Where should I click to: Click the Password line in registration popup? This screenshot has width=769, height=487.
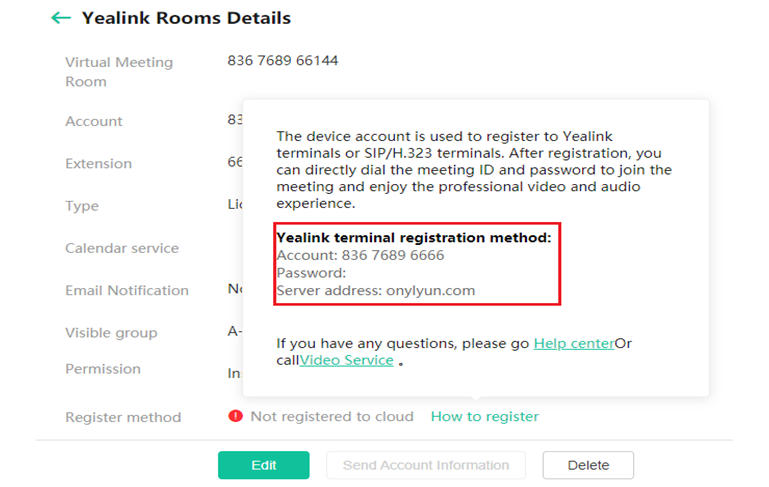(x=311, y=273)
